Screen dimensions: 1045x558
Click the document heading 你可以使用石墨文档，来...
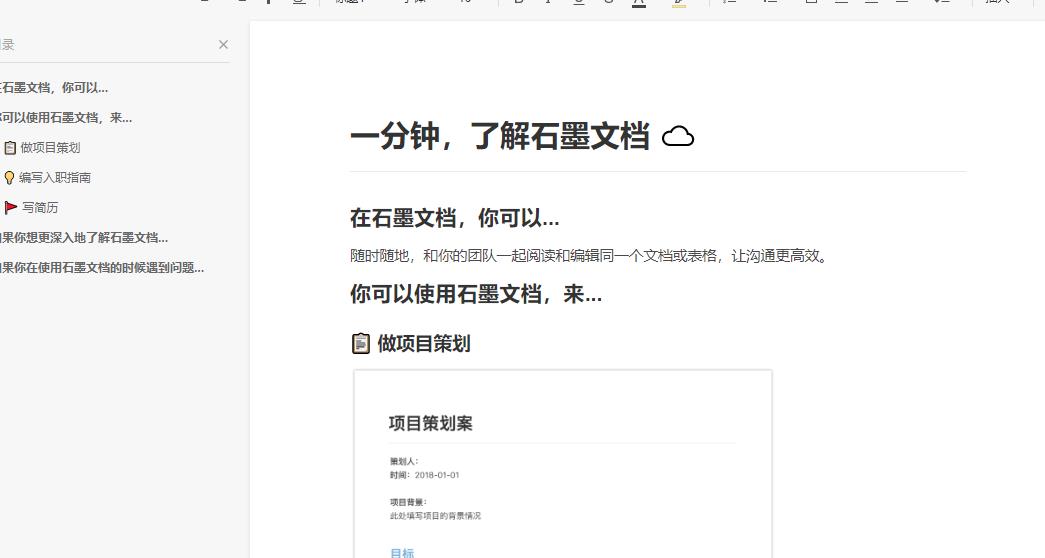475,294
